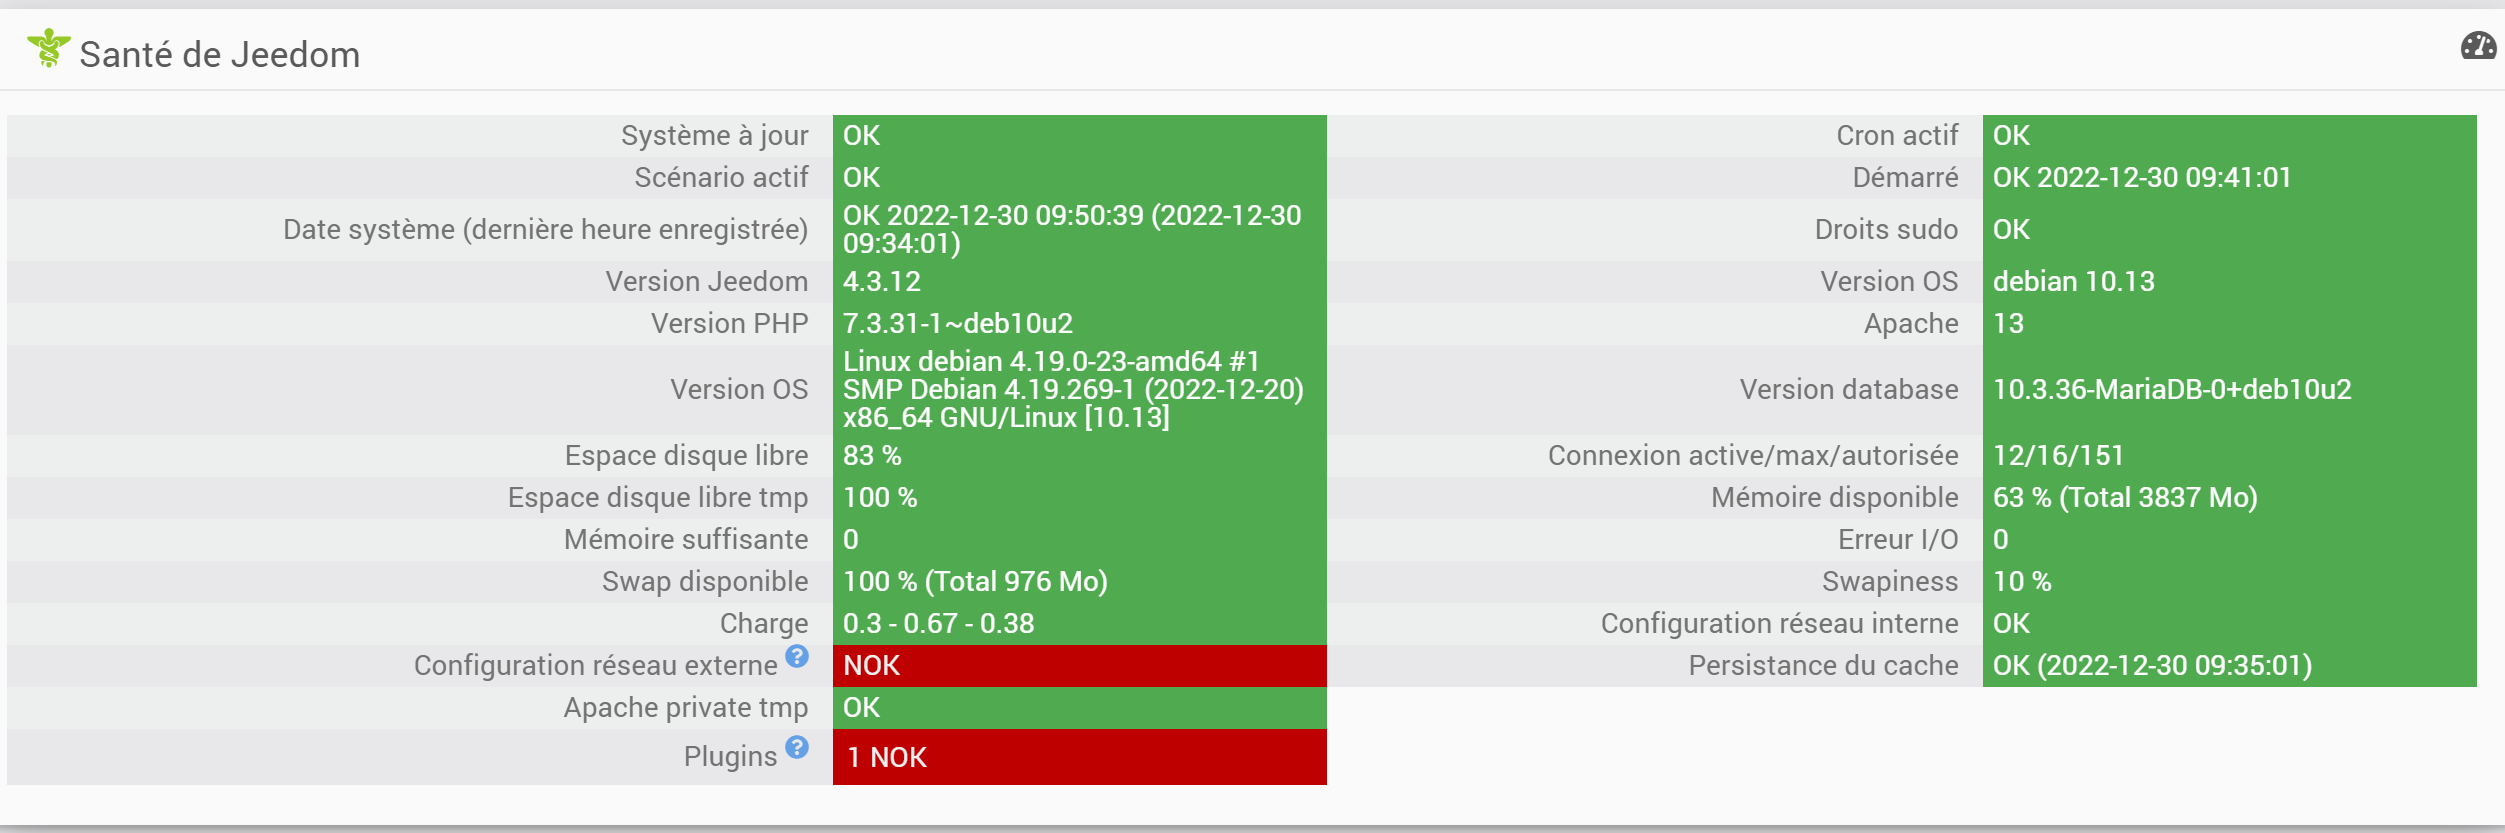This screenshot has height=833, width=2505.
Task: Click the Mémoire disponible 63 % value
Action: pos(2124,498)
